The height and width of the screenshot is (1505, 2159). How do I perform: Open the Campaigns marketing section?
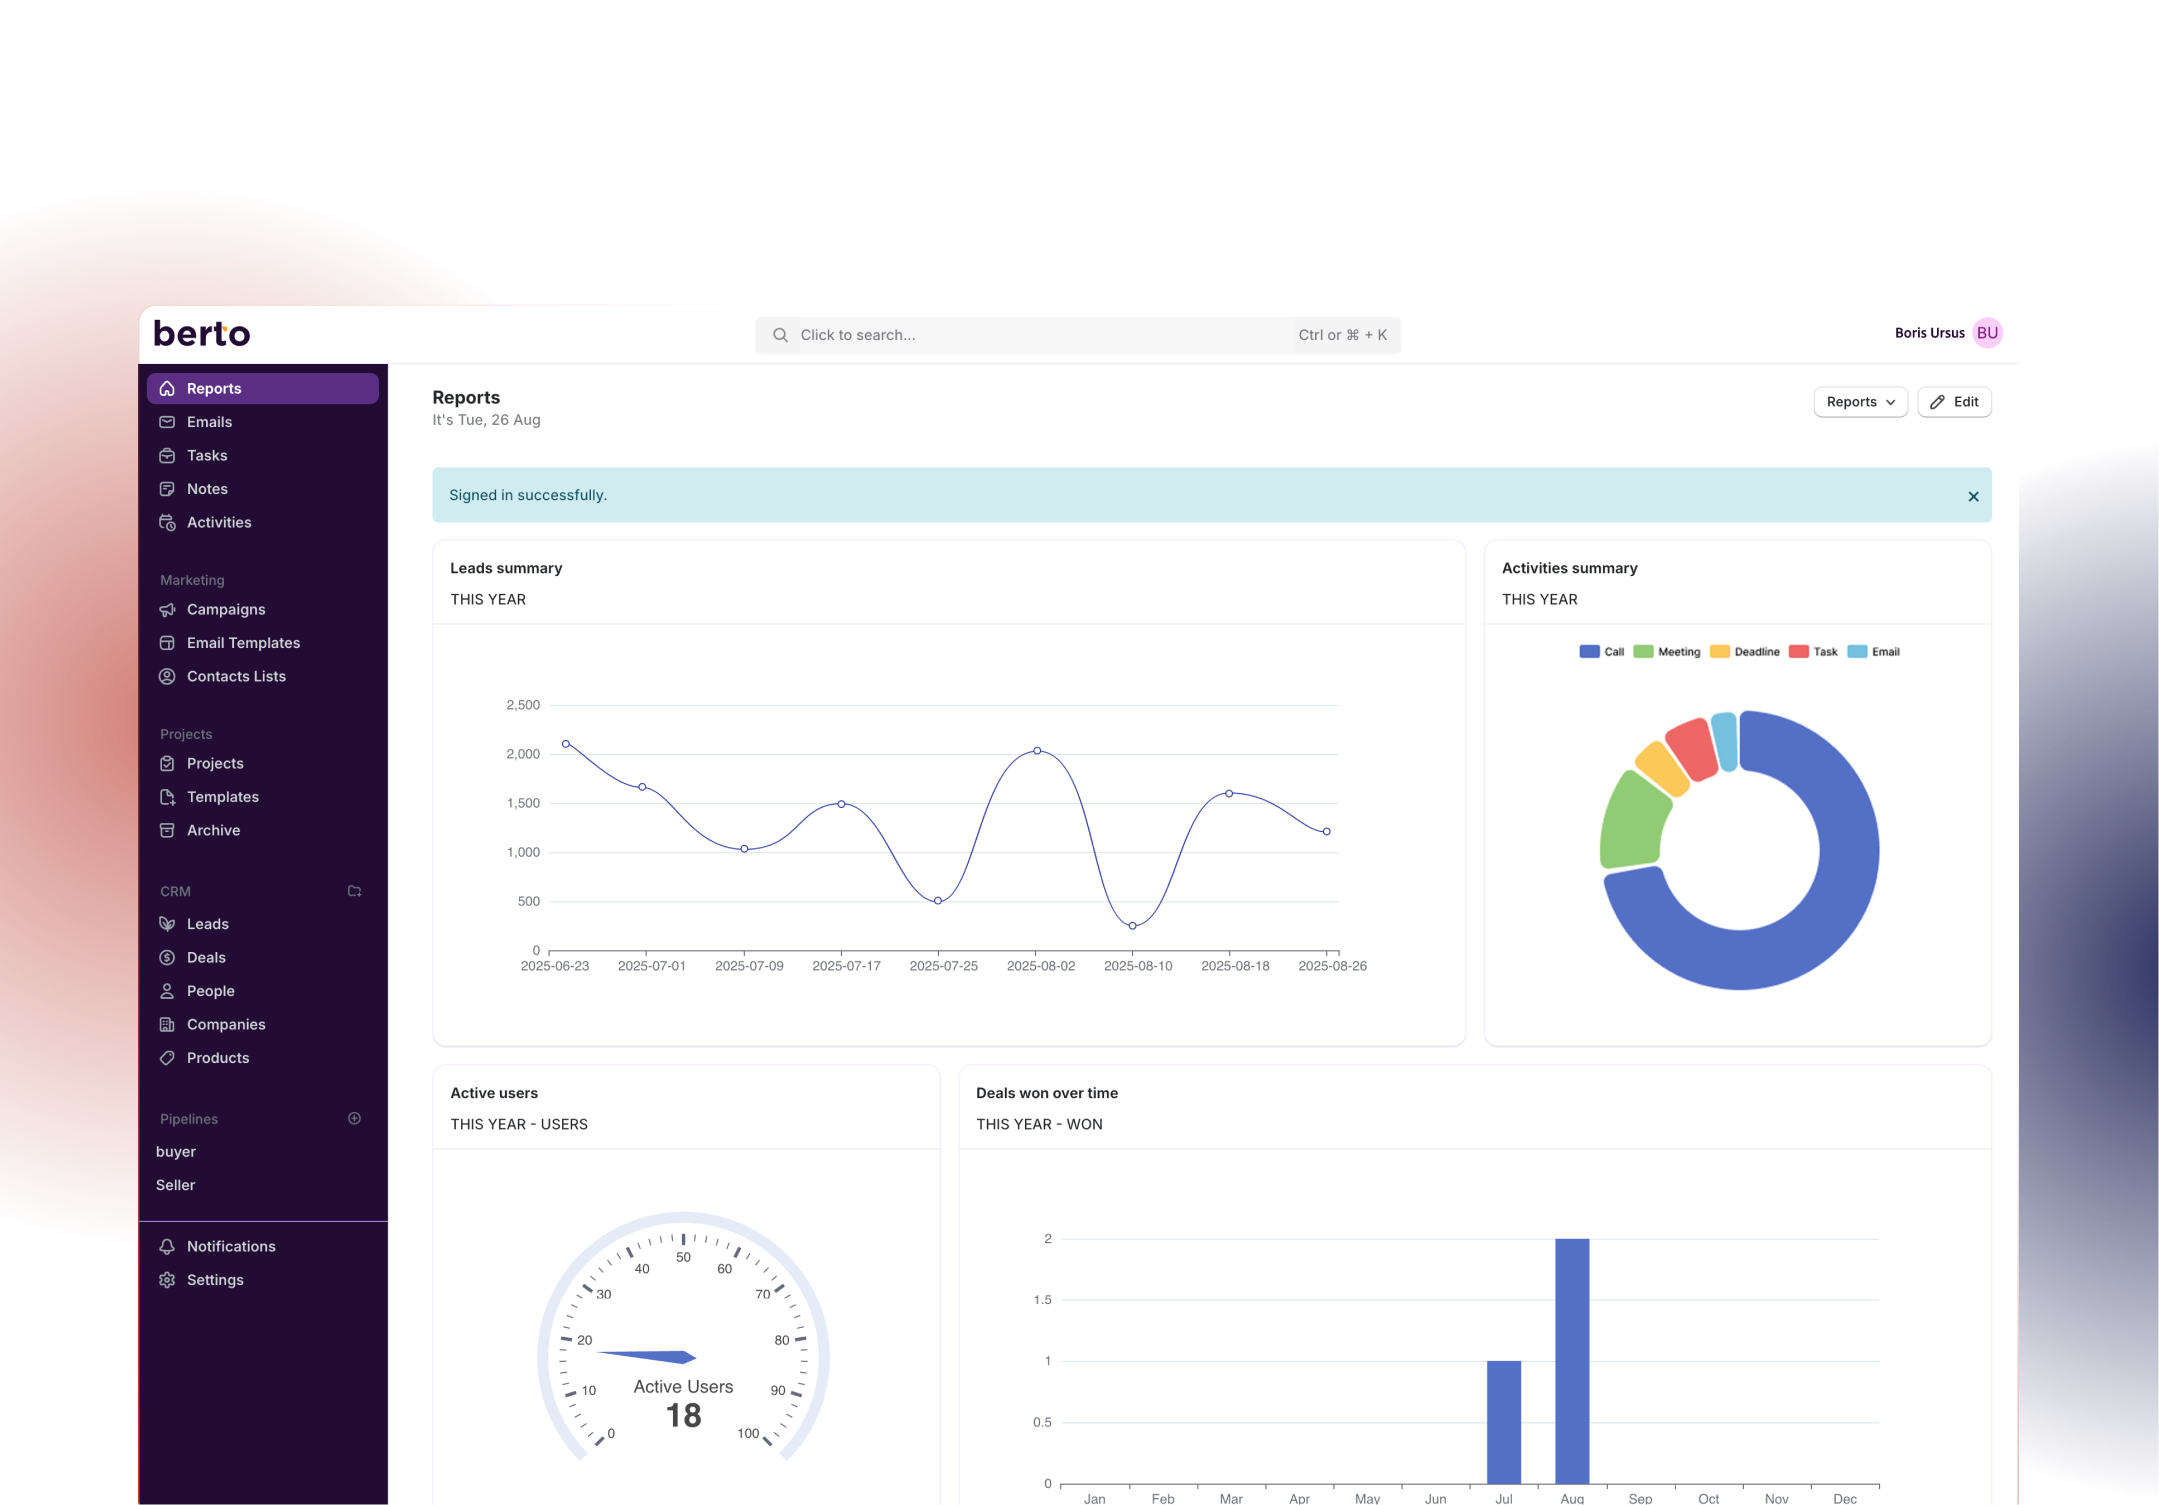click(x=225, y=609)
